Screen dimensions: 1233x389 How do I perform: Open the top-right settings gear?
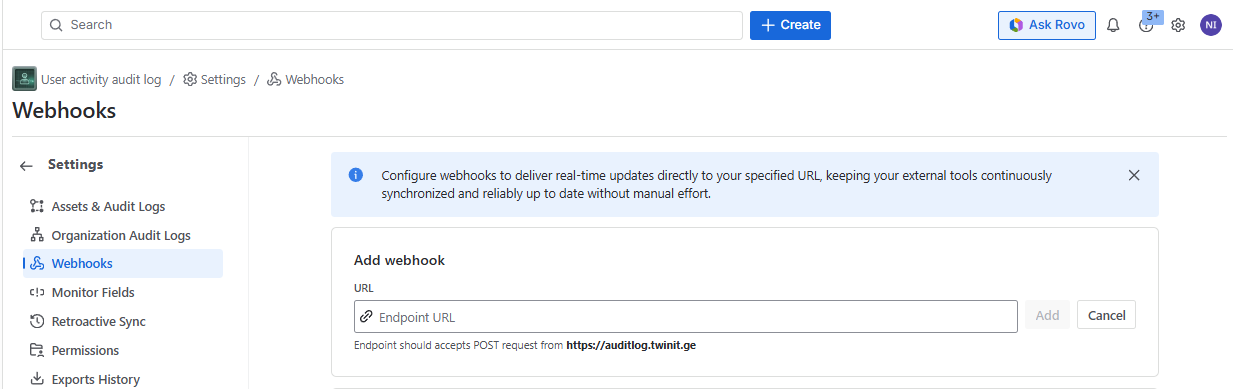coord(1178,25)
